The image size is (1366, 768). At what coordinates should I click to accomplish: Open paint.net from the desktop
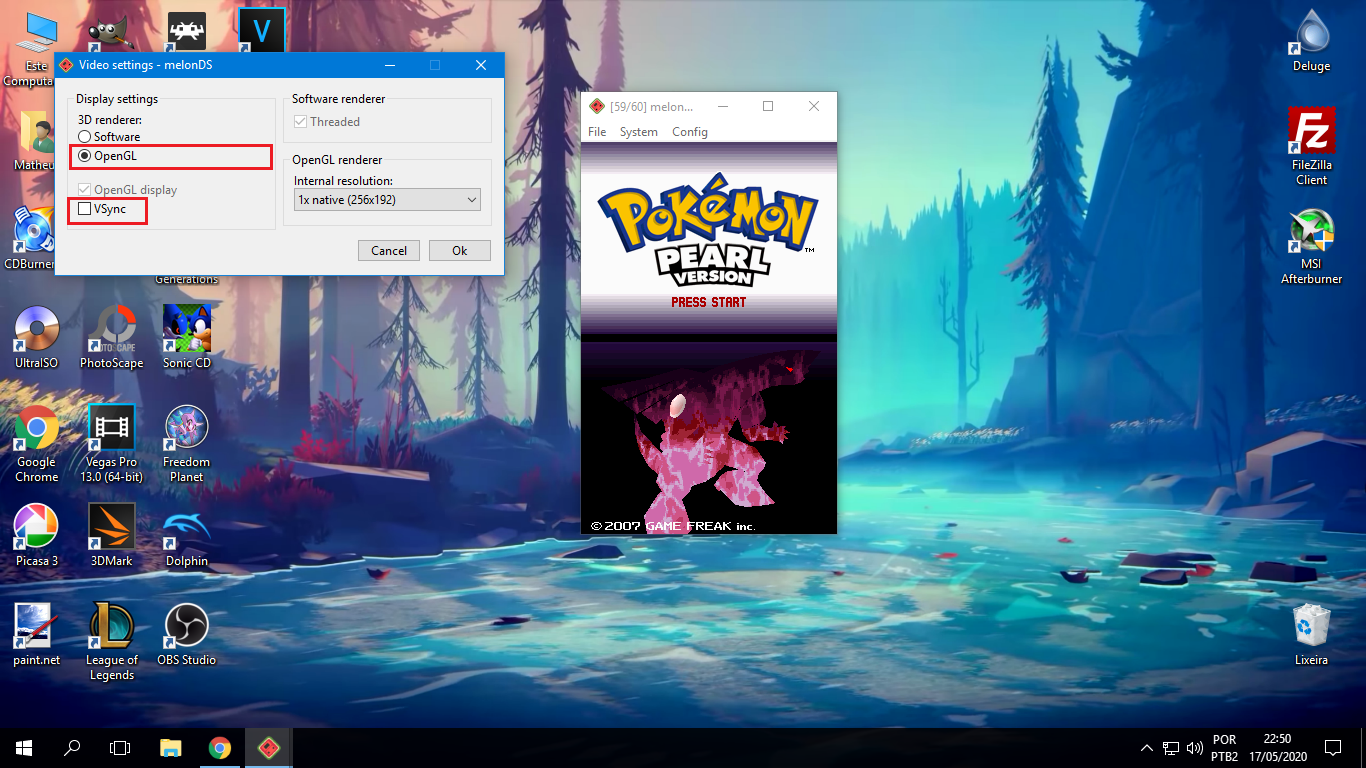tap(36, 620)
